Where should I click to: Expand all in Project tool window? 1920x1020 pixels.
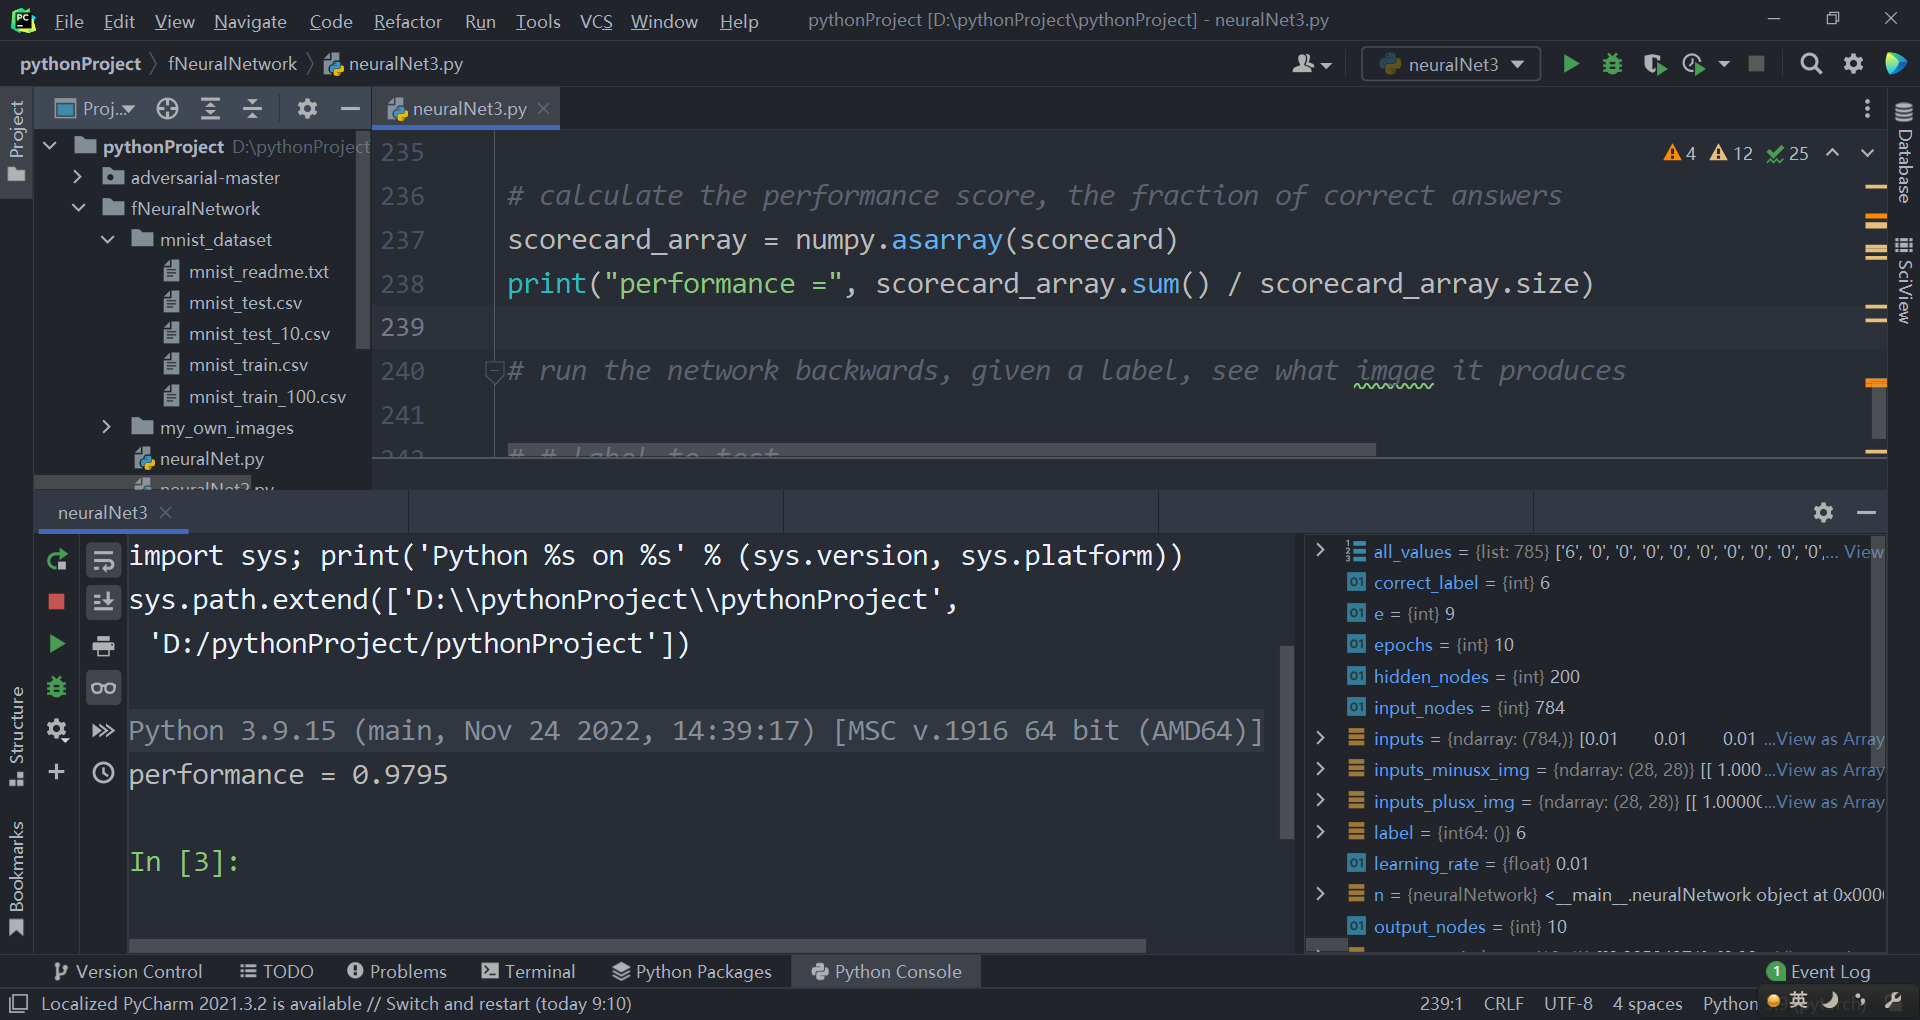pyautogui.click(x=210, y=108)
